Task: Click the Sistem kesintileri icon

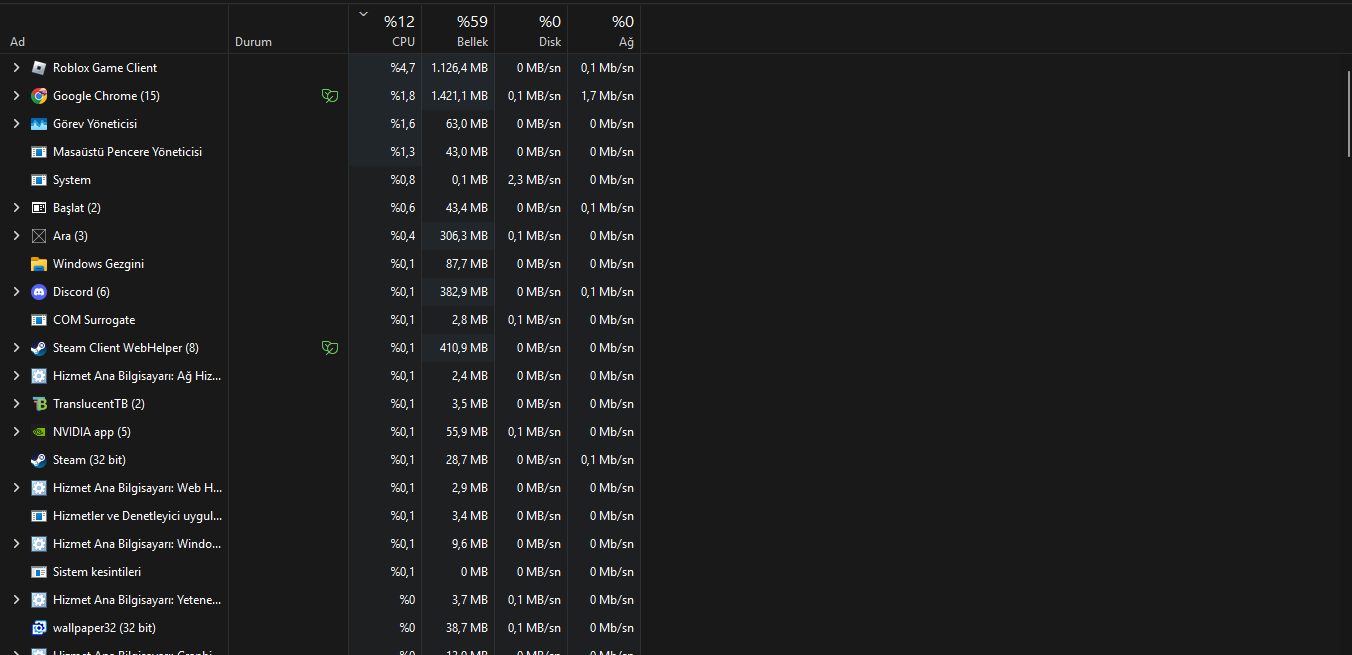Action: pyautogui.click(x=39, y=572)
